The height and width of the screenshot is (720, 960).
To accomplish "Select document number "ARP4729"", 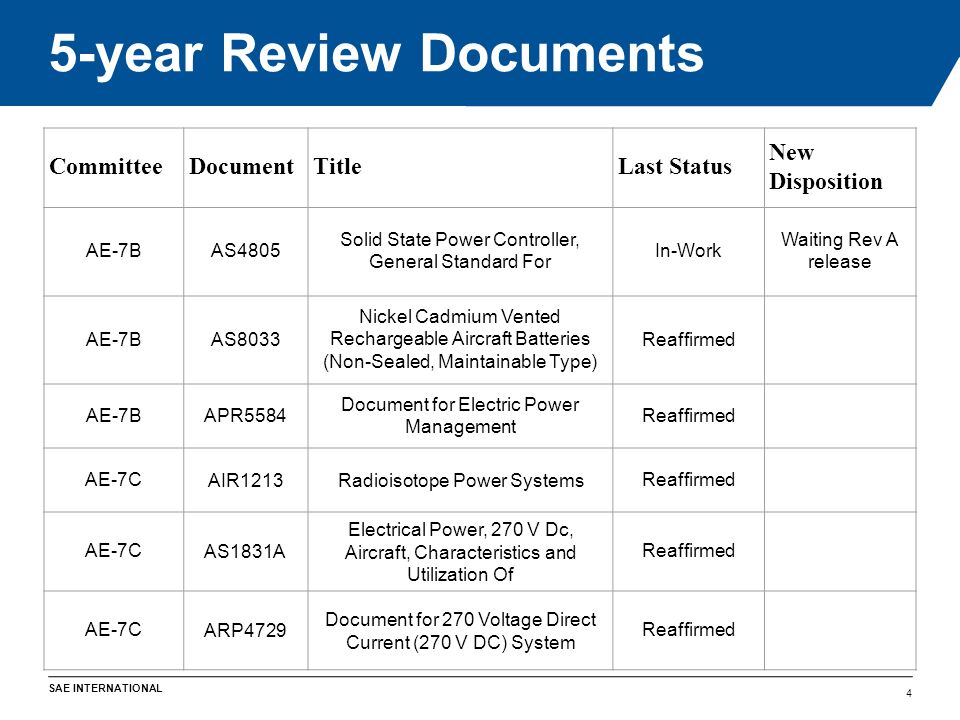I will coord(245,630).
